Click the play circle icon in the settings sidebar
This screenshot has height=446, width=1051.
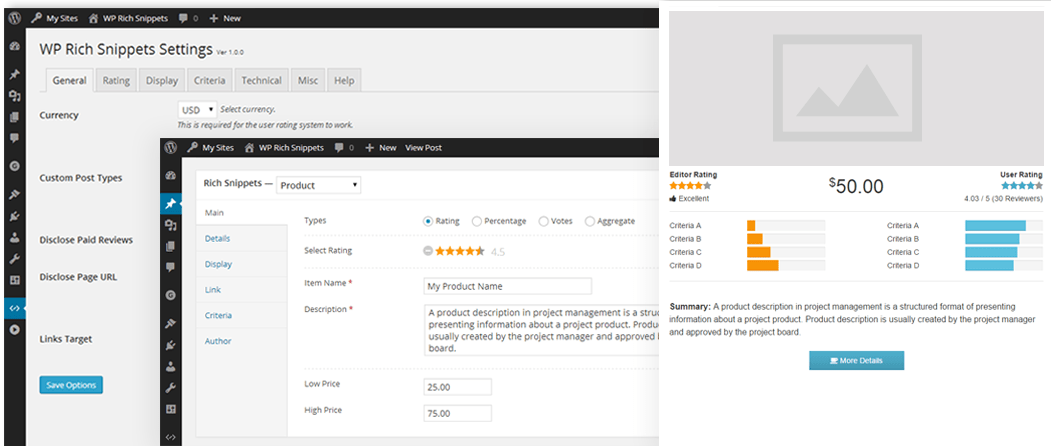(x=15, y=330)
